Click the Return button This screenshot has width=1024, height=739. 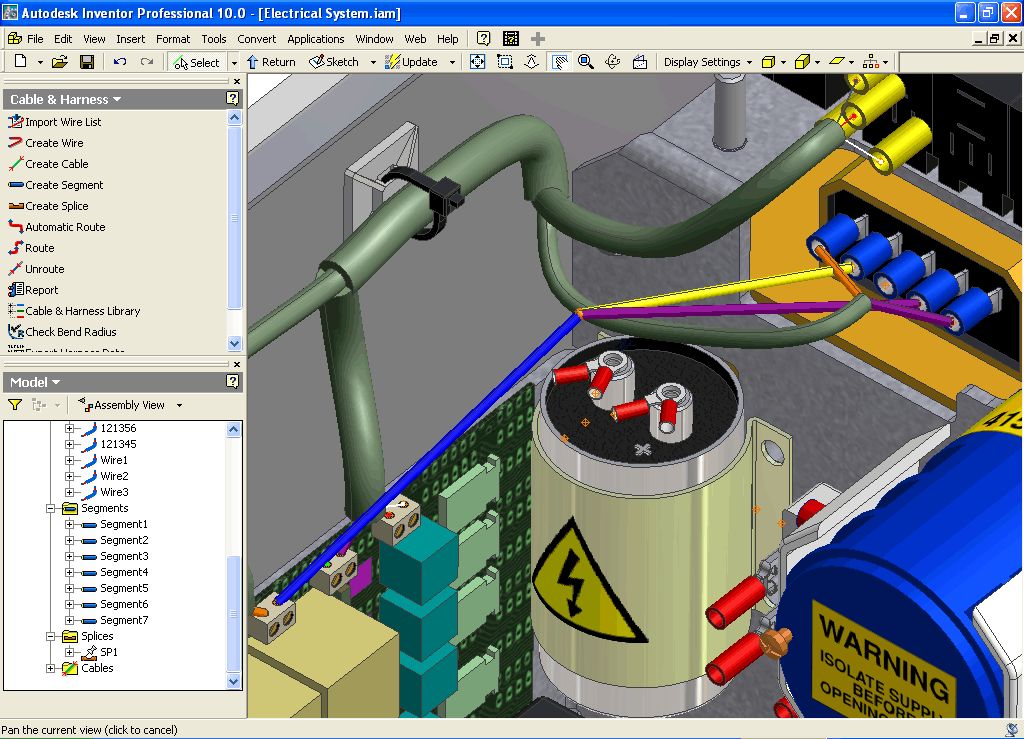[x=271, y=62]
